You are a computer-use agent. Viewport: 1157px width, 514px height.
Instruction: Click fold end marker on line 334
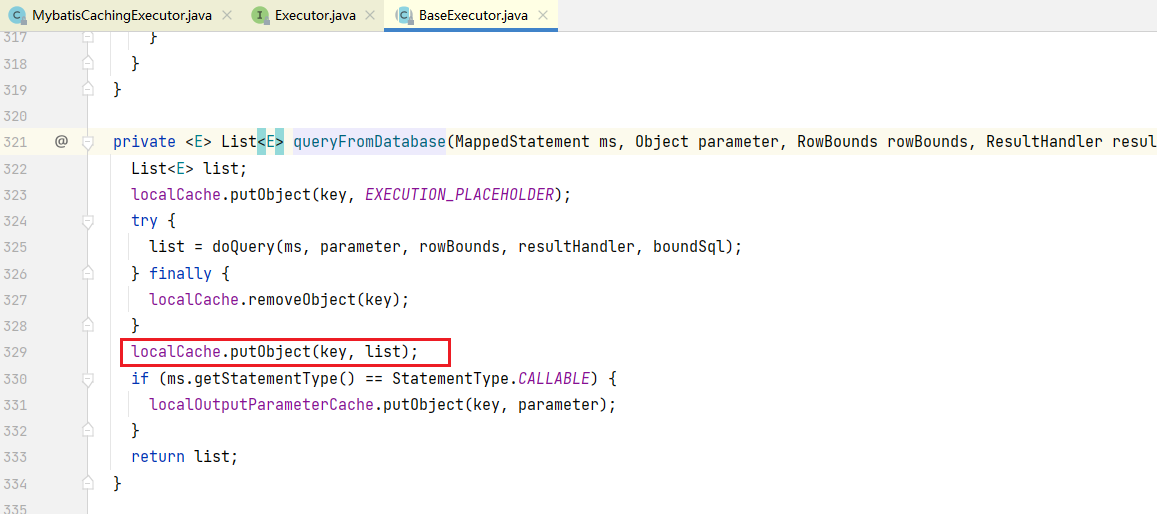88,483
